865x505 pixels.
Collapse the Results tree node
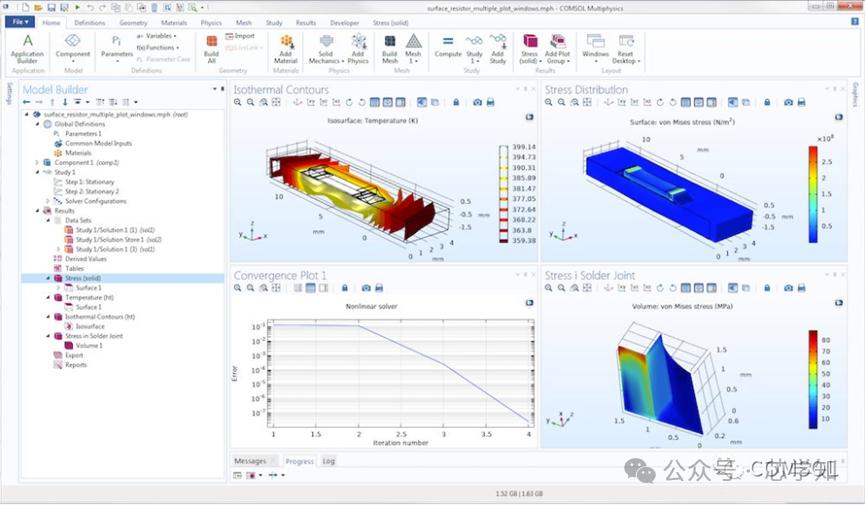(38, 211)
